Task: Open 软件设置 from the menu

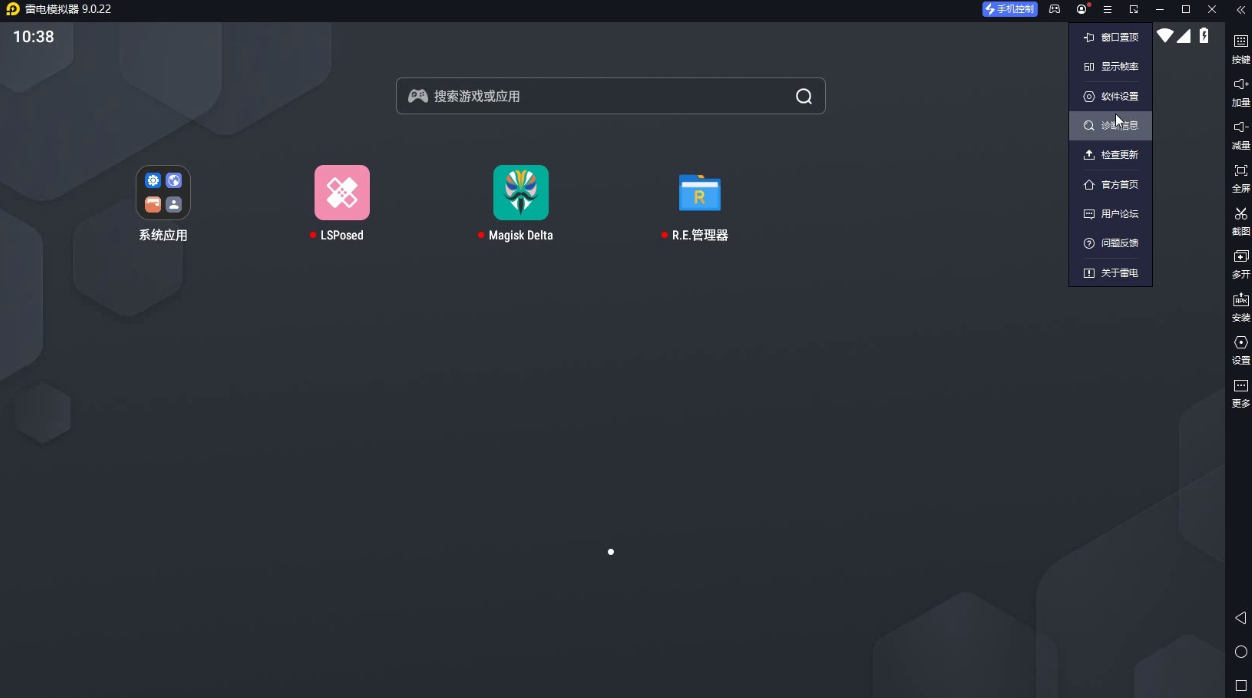Action: [x=1110, y=97]
